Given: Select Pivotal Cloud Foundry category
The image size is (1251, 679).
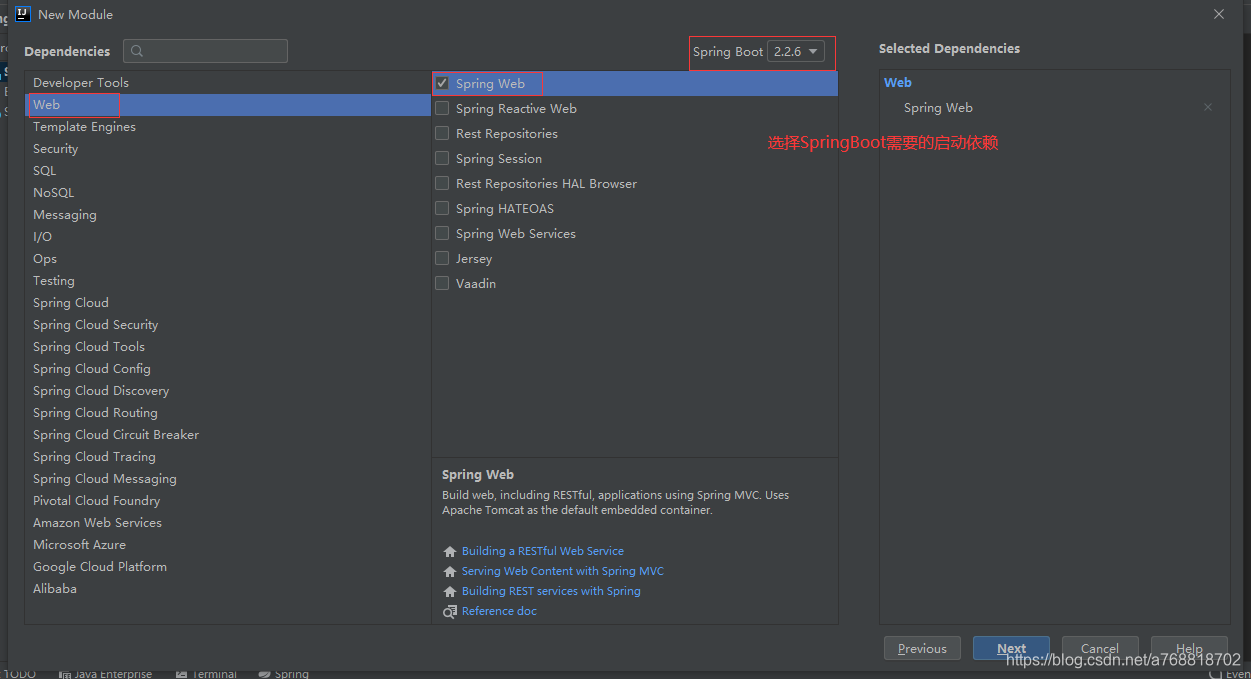Looking at the screenshot, I should [228, 501].
